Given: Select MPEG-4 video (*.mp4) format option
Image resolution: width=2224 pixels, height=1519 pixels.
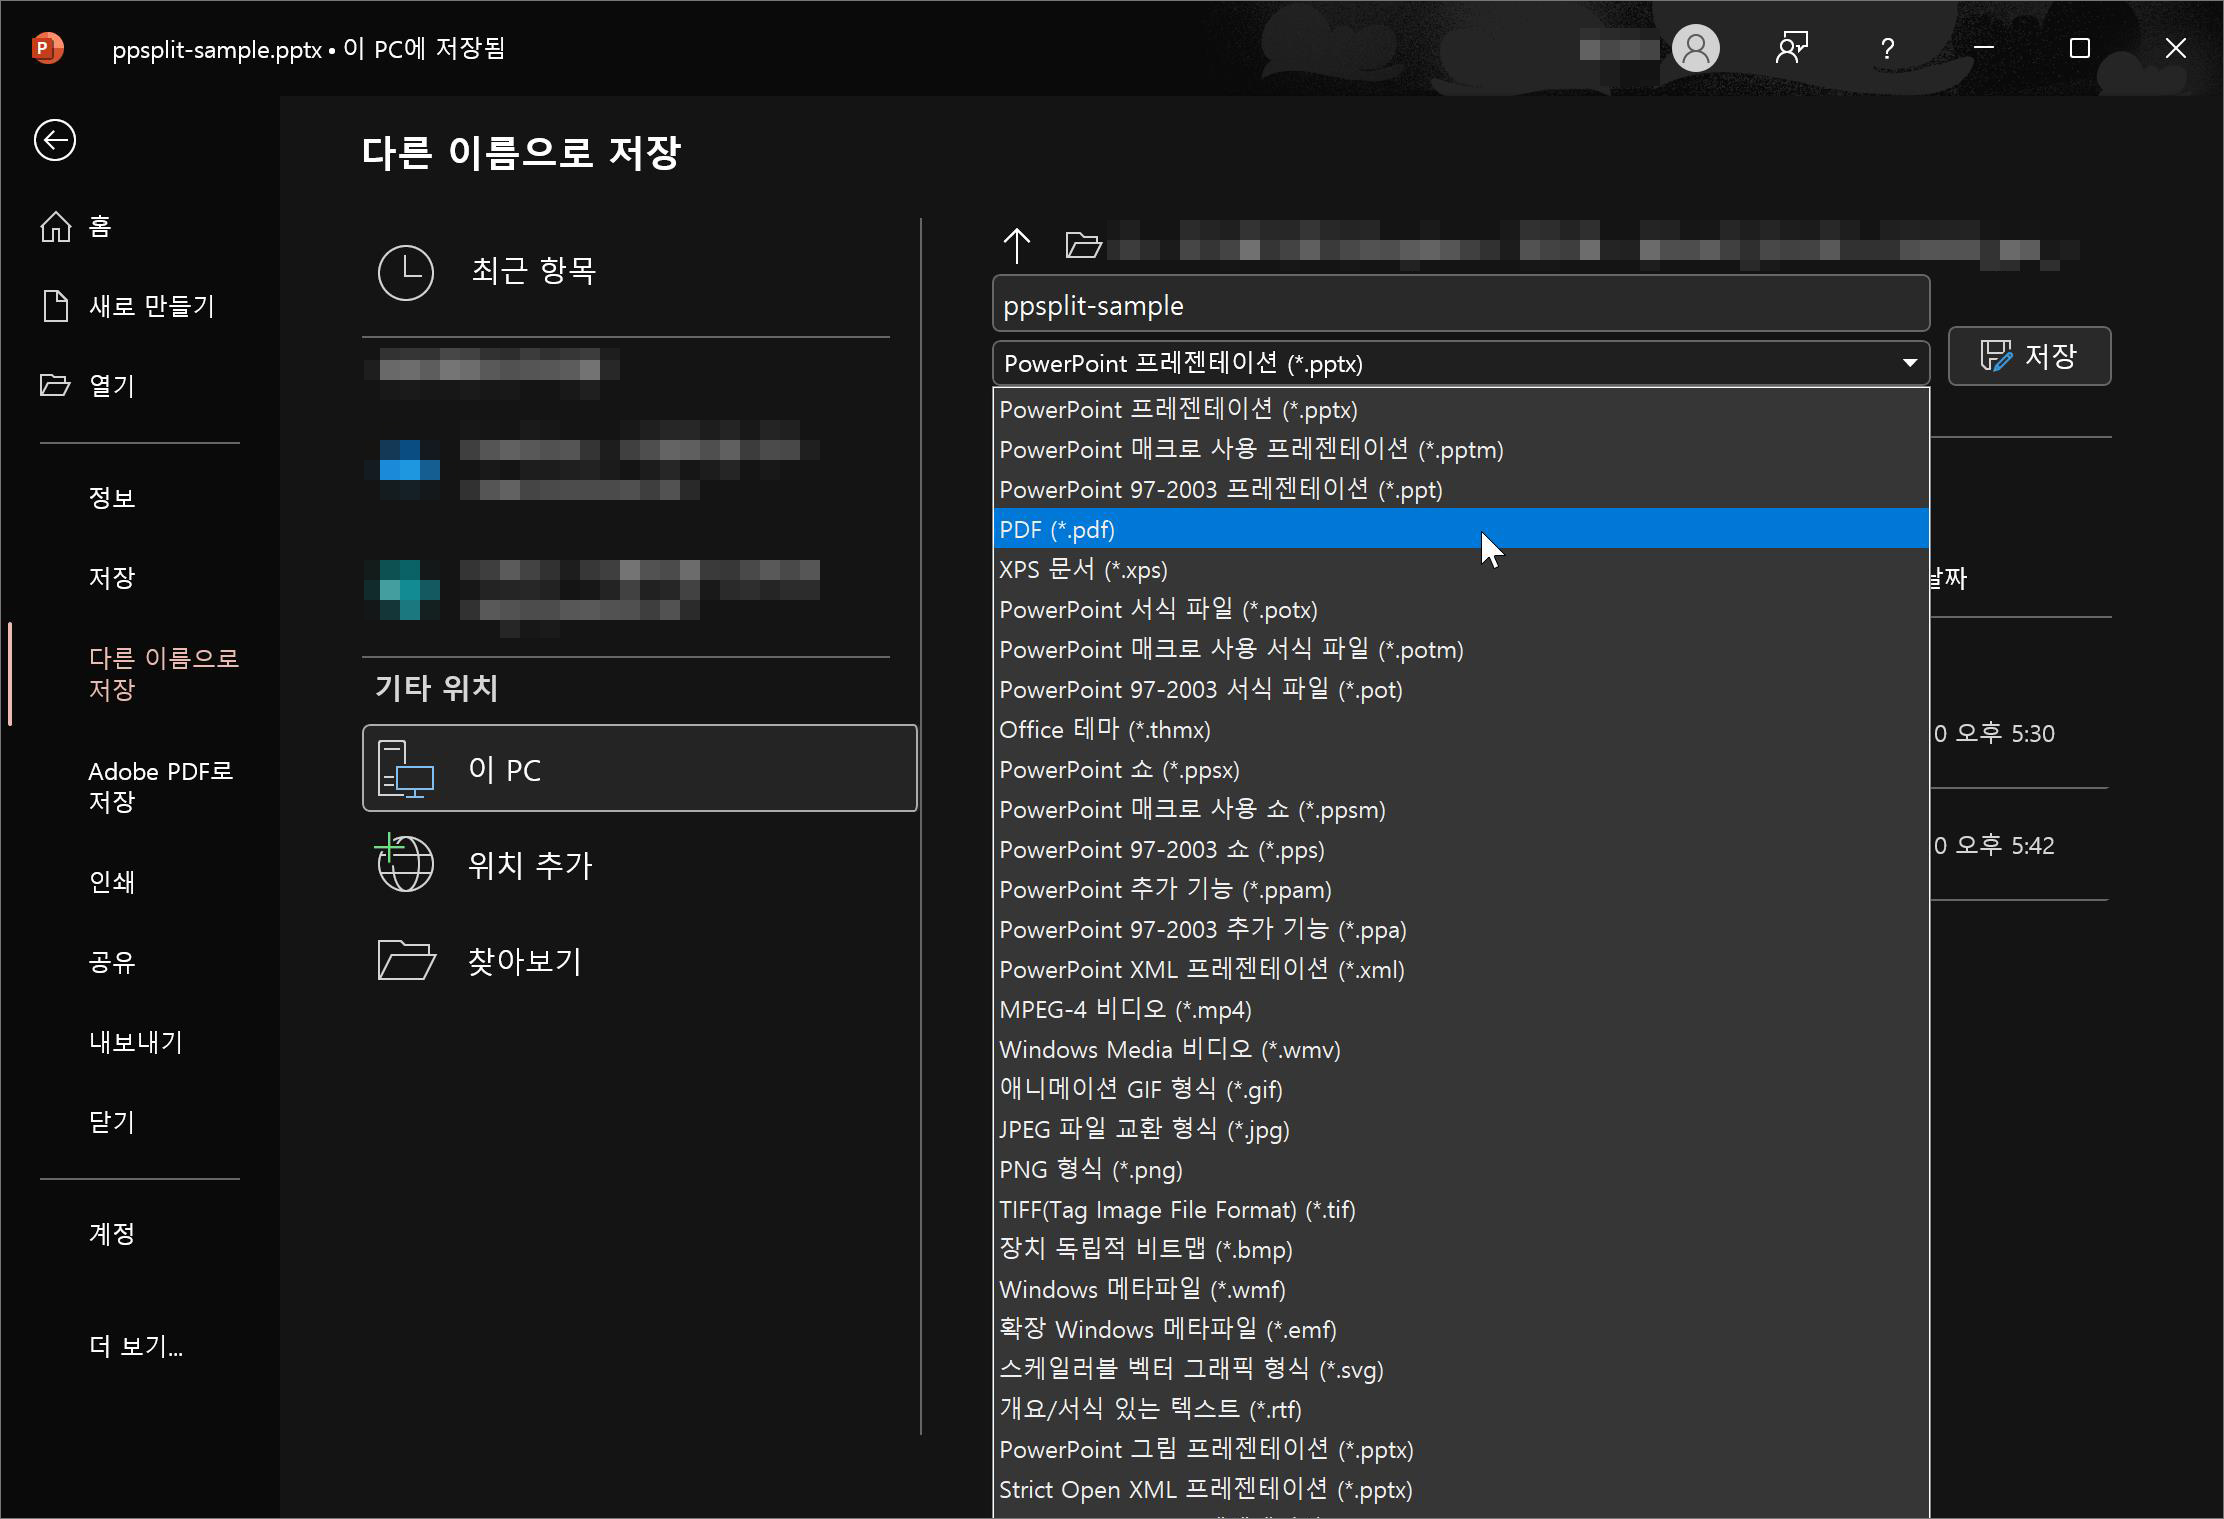Looking at the screenshot, I should 1125,1009.
